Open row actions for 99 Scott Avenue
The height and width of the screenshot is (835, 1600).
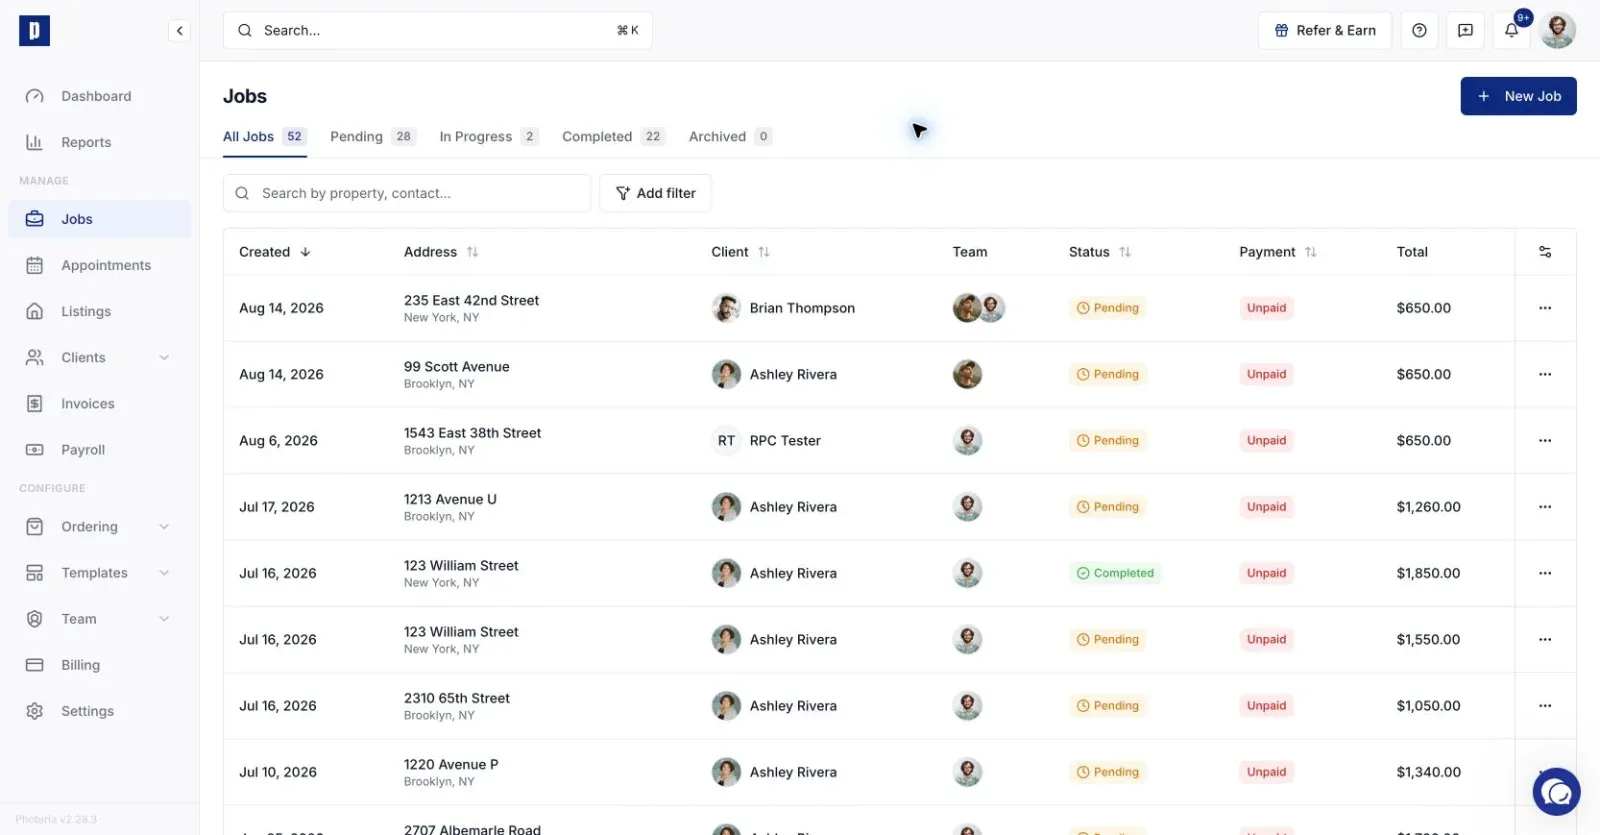[1545, 374]
